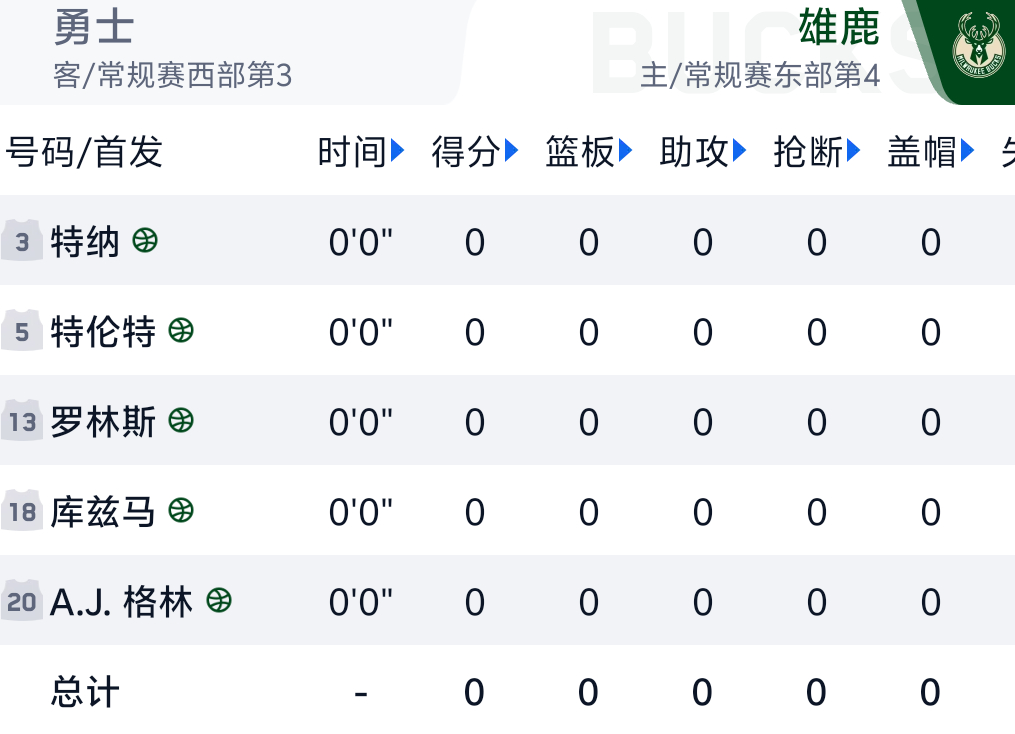
Task: Click the starter basketball icon beside A.J. 格林
Action: pos(220,601)
